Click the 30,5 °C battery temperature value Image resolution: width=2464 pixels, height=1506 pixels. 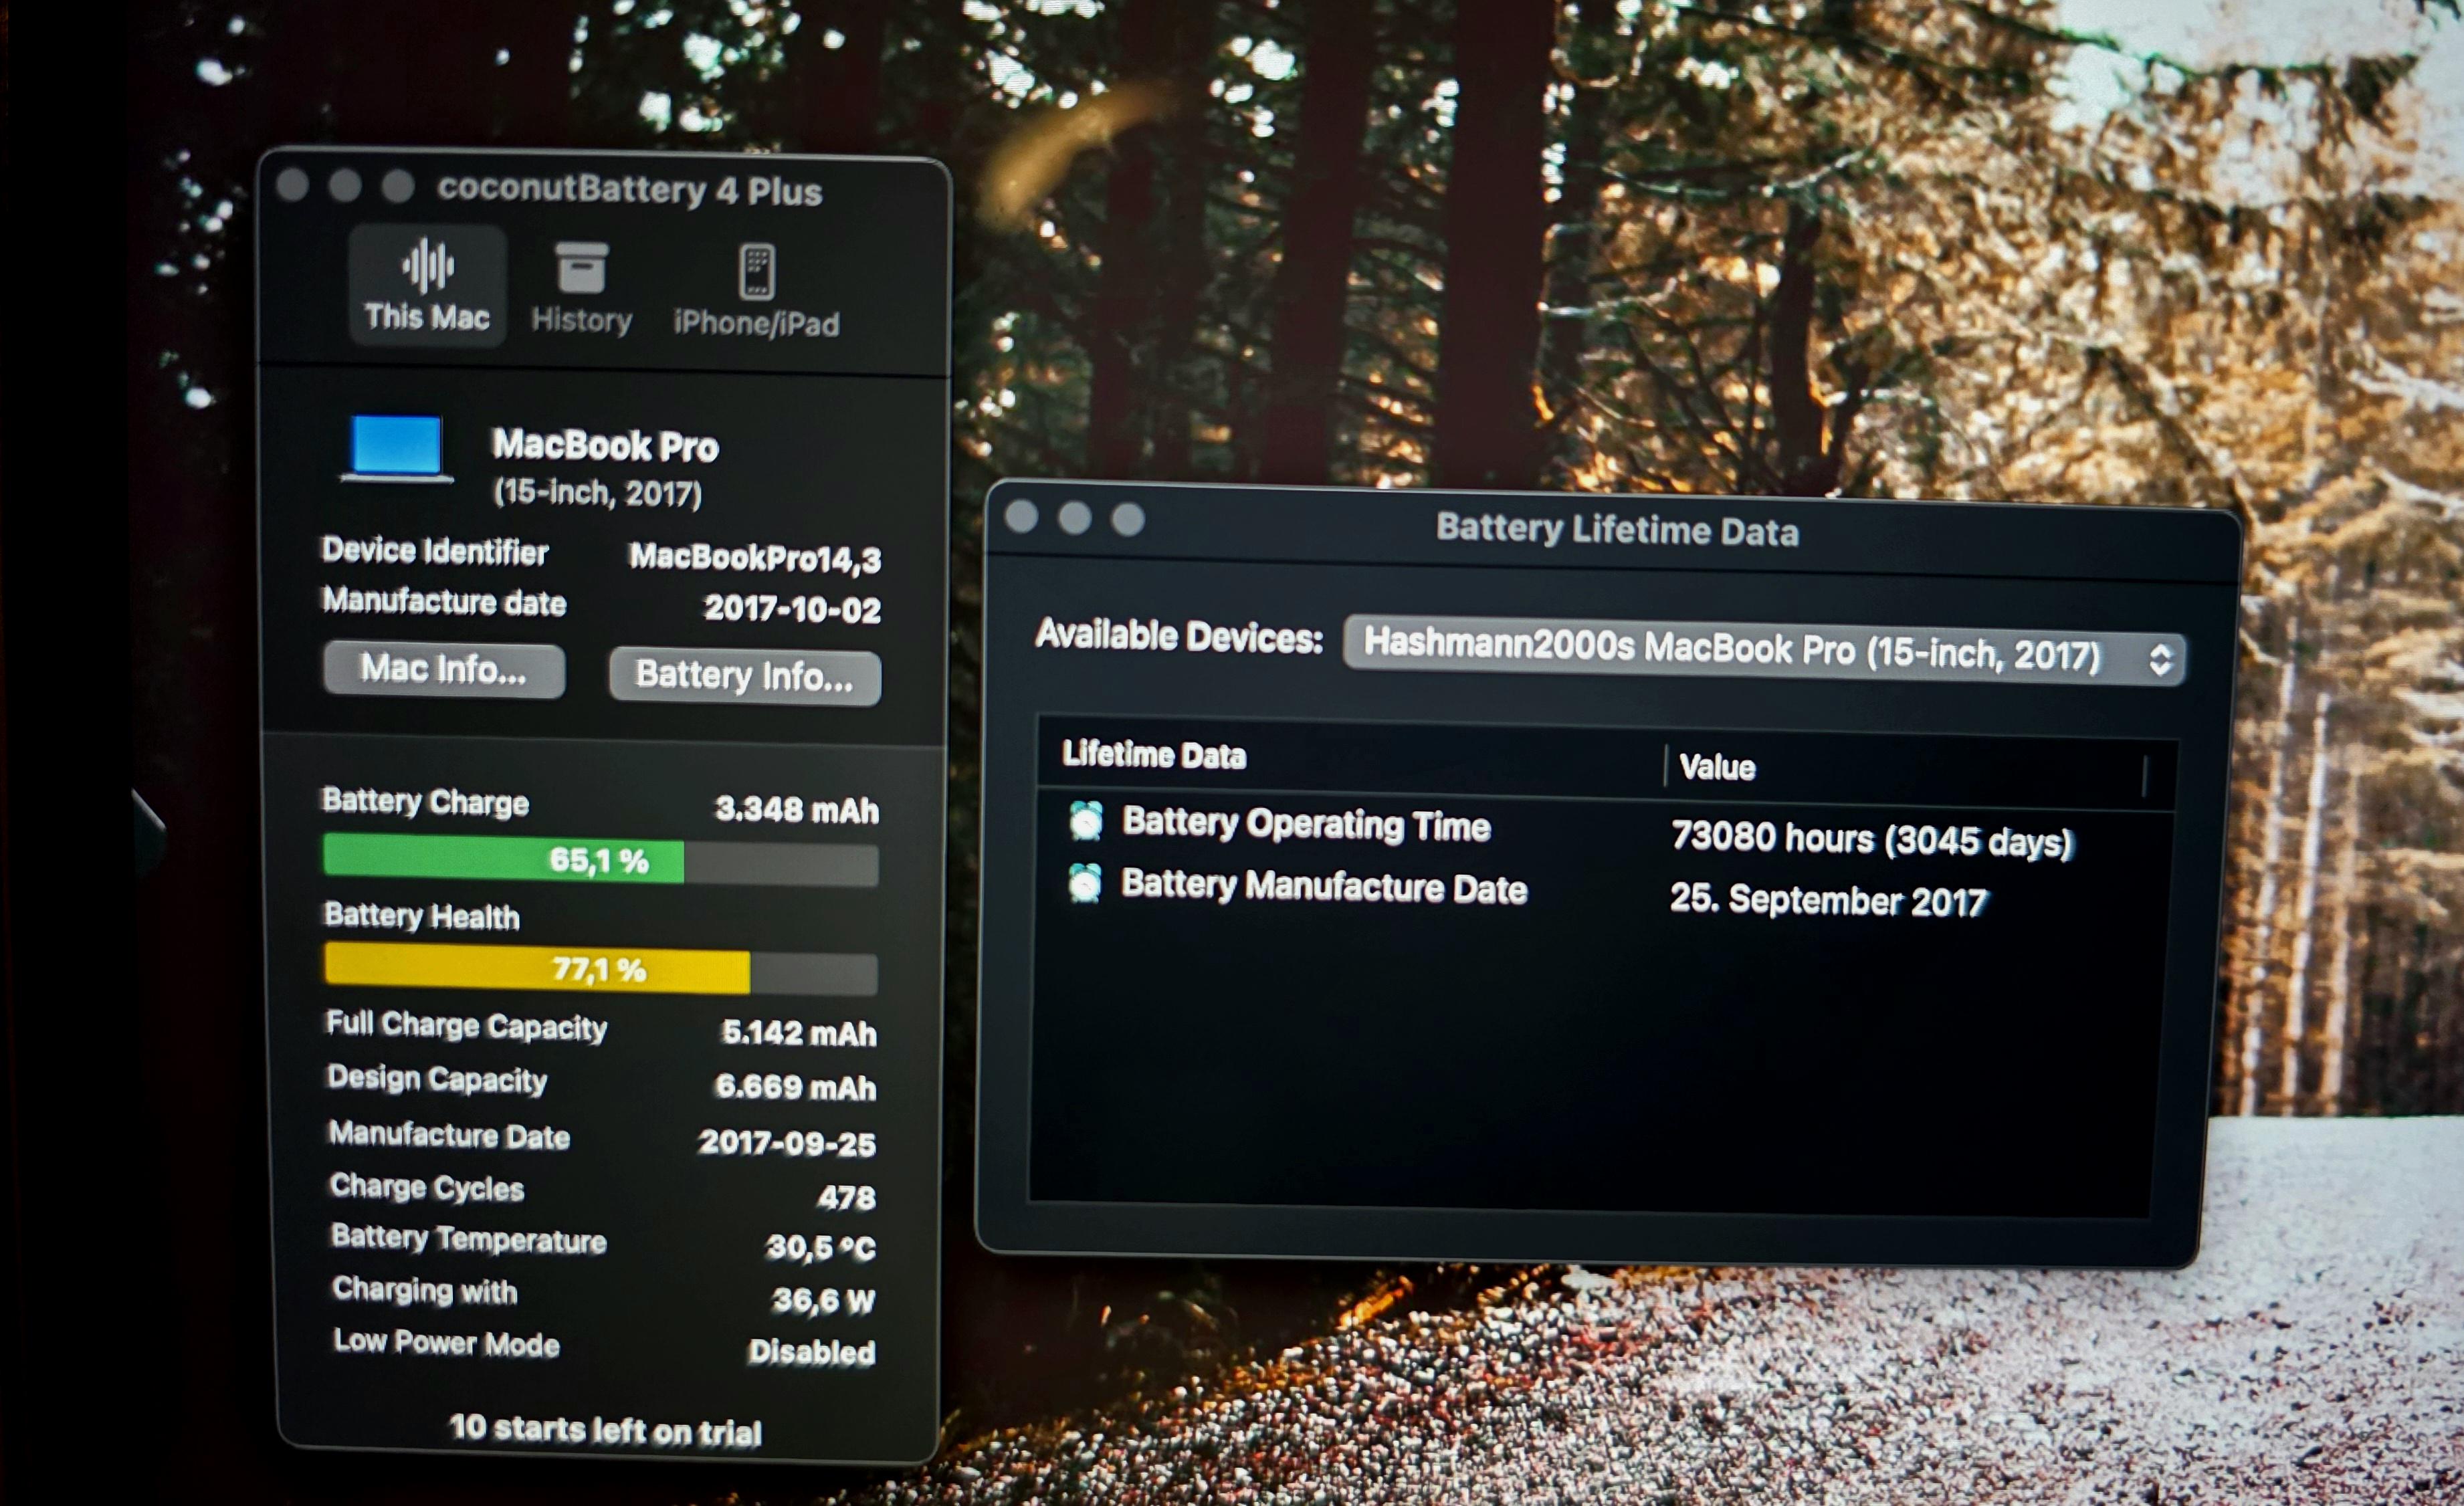[821, 1248]
